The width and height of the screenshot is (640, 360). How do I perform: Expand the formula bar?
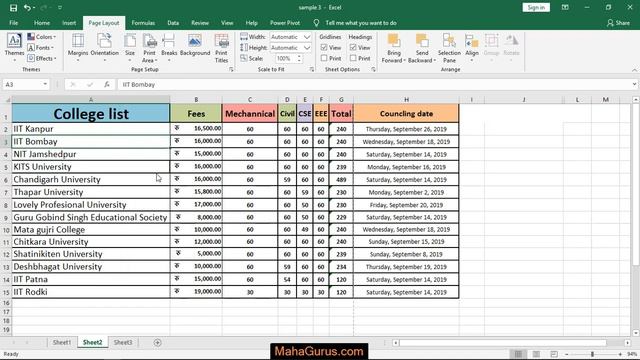pos(634,84)
